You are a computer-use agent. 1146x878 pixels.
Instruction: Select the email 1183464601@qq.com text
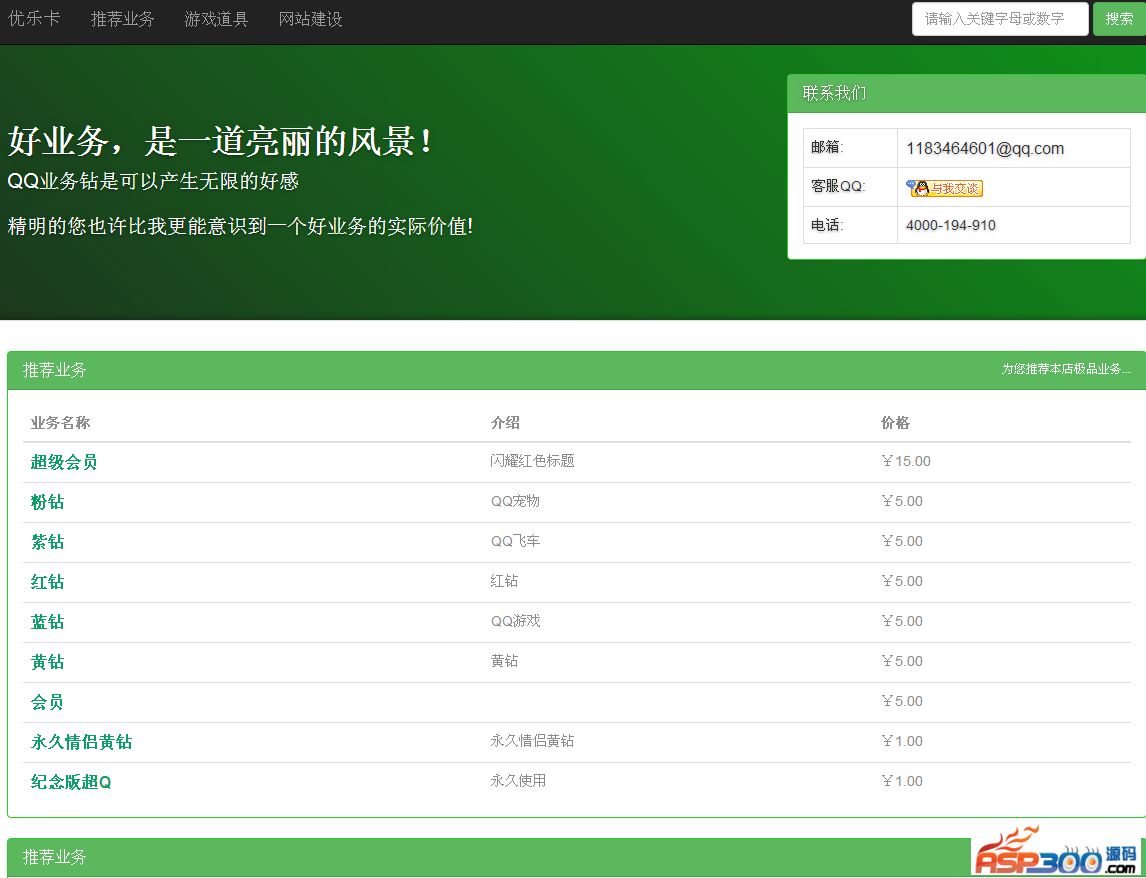coord(984,148)
